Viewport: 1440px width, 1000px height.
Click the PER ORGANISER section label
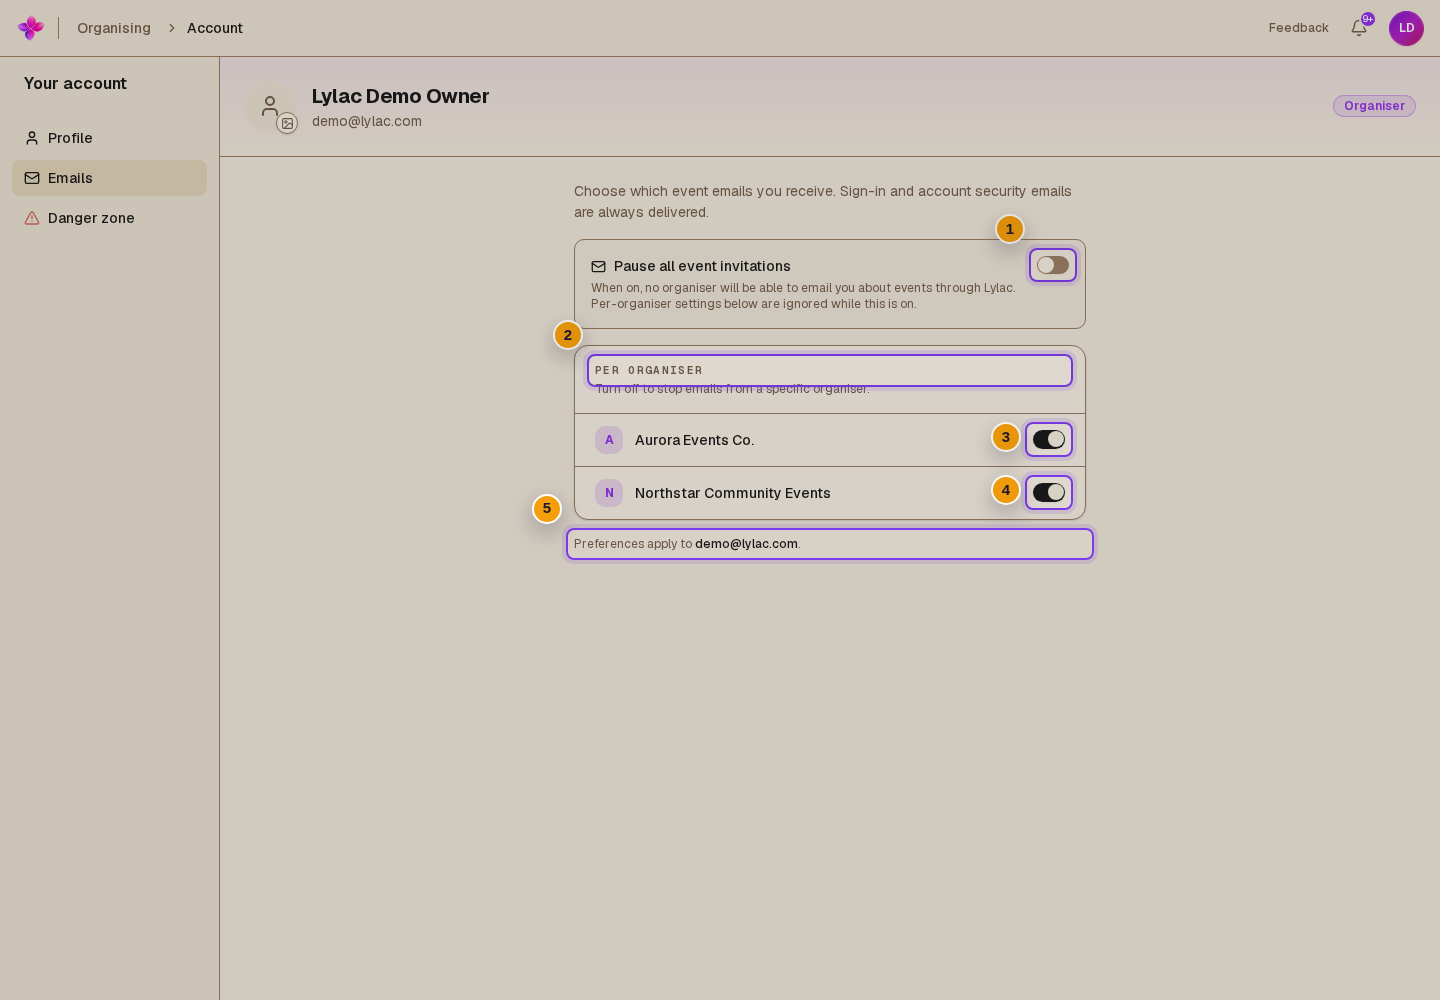tap(649, 370)
